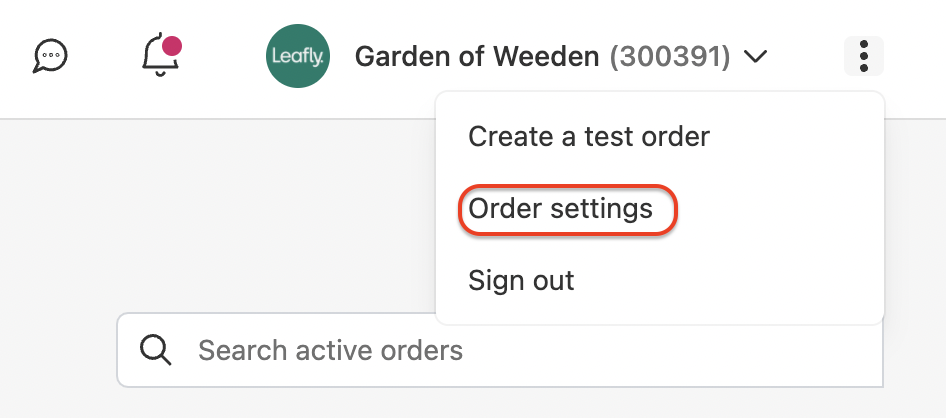
Task: Click the magnifying glass search icon
Action: coord(155,350)
